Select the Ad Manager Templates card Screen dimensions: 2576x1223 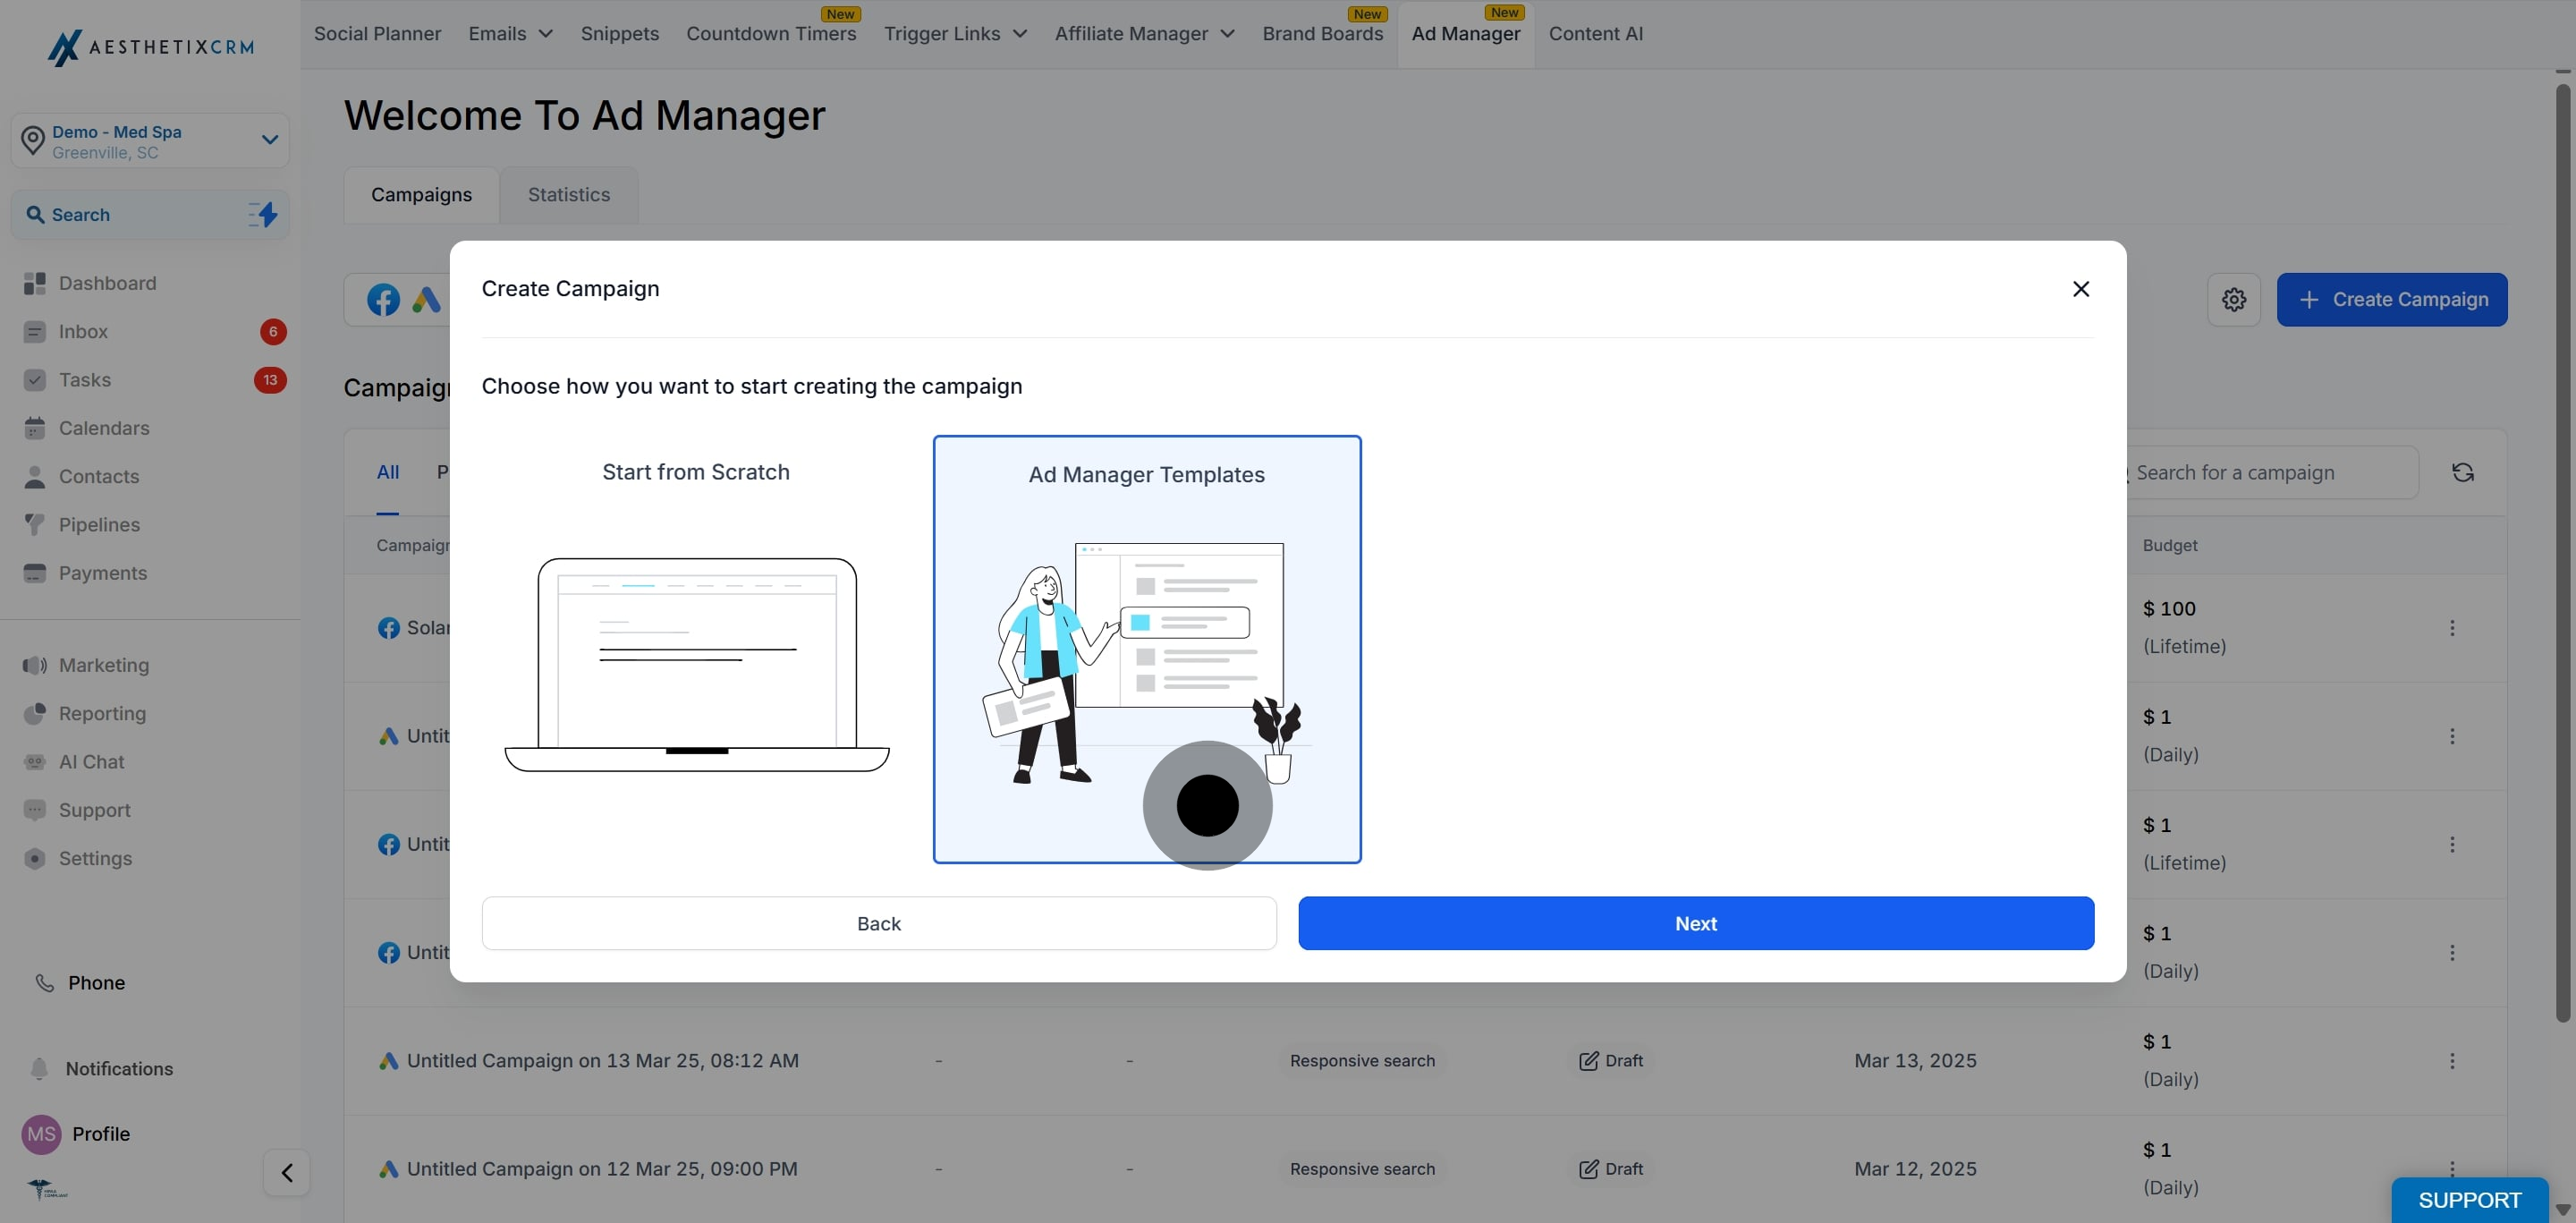click(1147, 649)
